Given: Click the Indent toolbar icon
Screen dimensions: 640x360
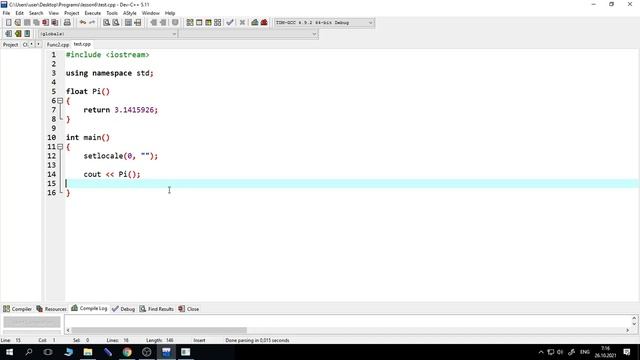Looking at the screenshot, I should [x=153, y=23].
